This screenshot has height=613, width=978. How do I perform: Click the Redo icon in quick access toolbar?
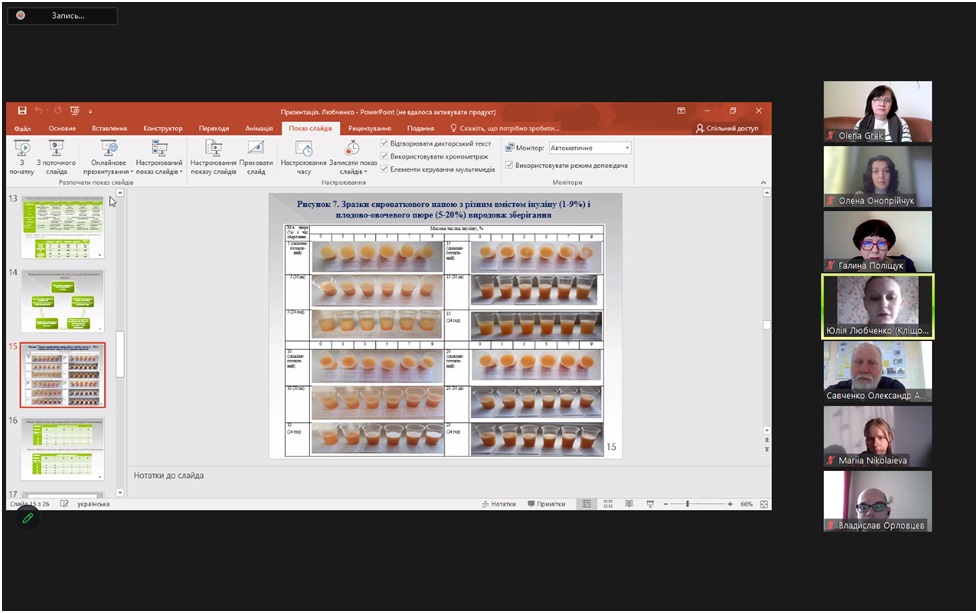point(57,111)
